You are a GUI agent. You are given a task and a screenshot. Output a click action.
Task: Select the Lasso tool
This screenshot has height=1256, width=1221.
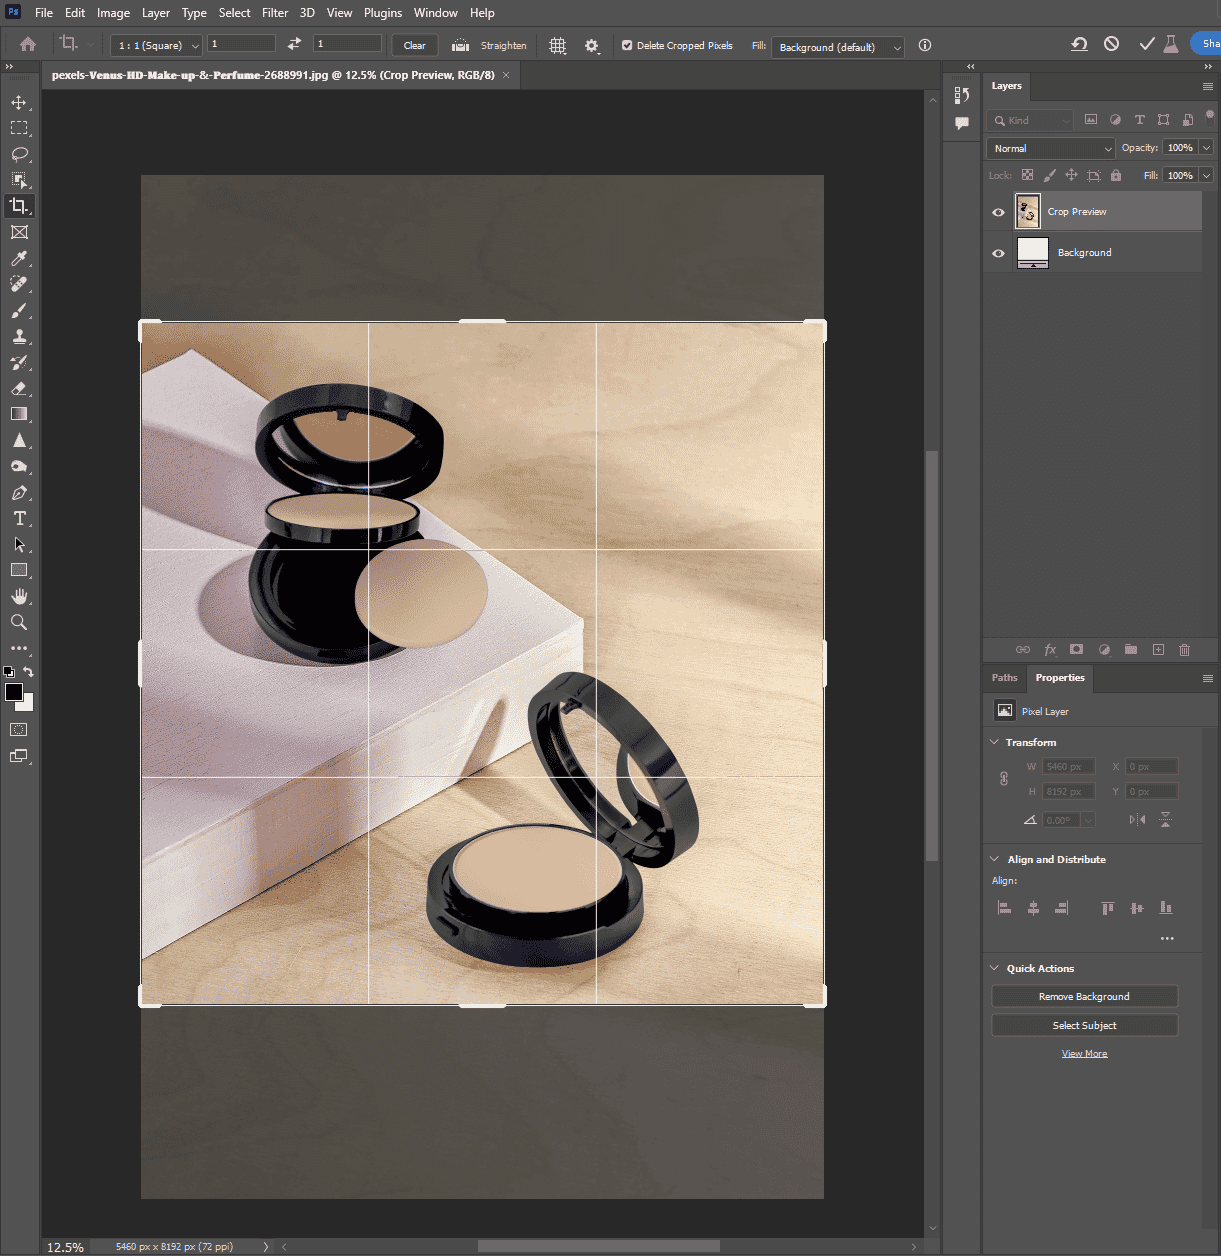(x=19, y=154)
